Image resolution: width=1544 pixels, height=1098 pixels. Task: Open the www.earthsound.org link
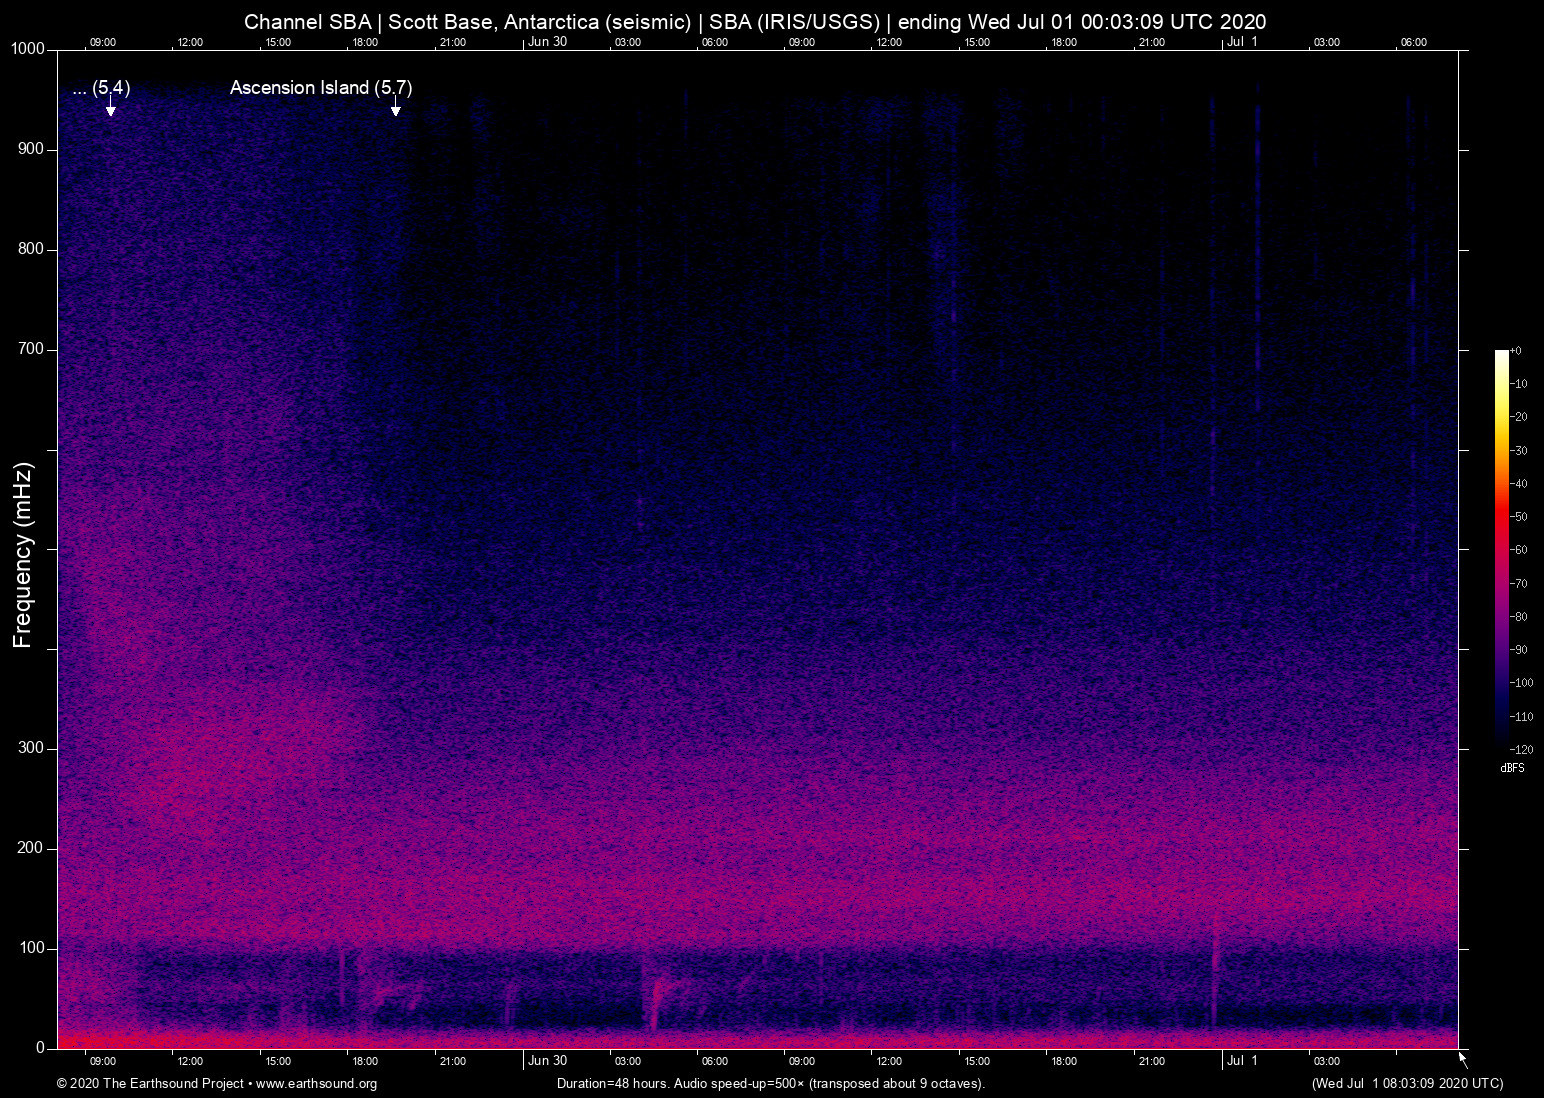tap(316, 1083)
